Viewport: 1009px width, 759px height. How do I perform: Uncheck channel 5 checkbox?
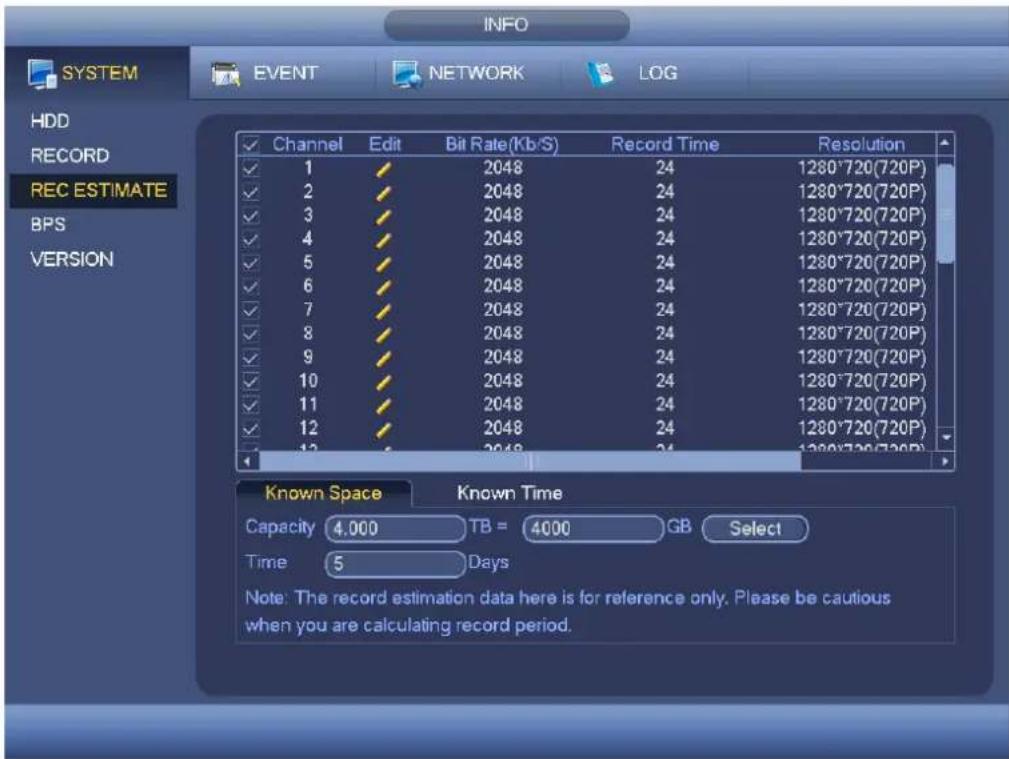pos(250,263)
